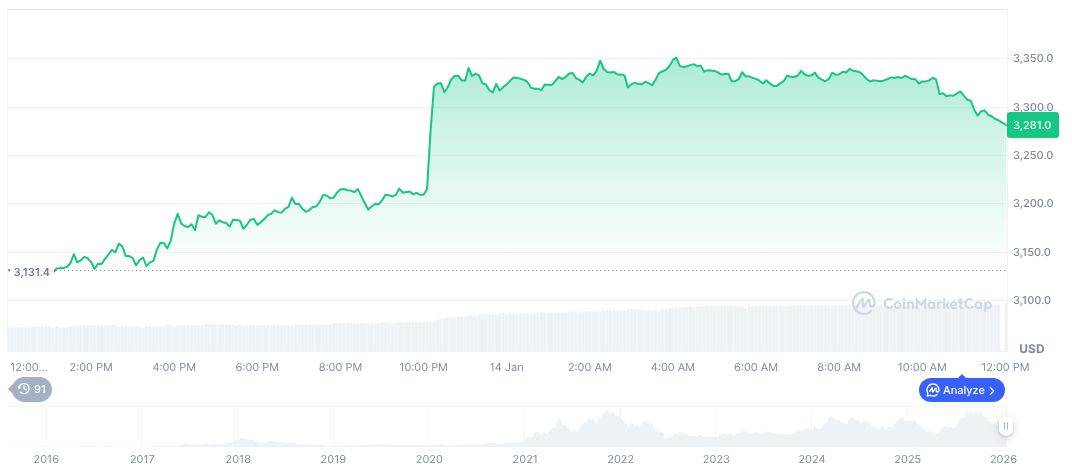
Task: Select 2021 on the overview timeline
Action: [525, 459]
